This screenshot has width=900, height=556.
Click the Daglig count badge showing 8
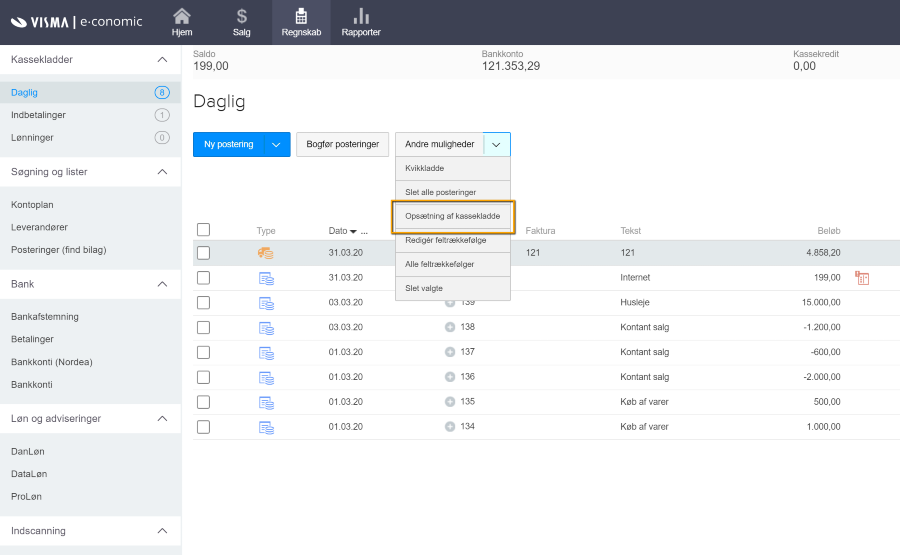coord(162,92)
